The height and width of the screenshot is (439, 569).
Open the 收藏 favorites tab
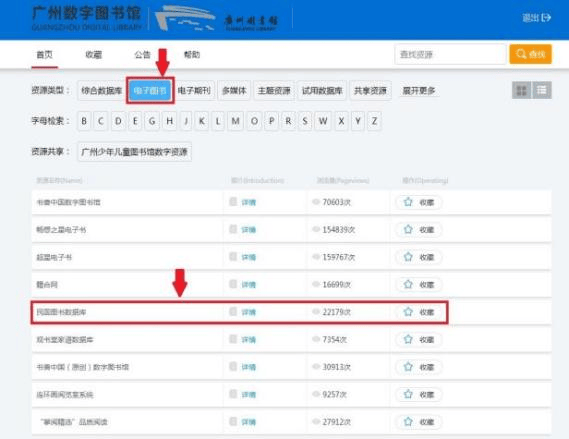[94, 55]
